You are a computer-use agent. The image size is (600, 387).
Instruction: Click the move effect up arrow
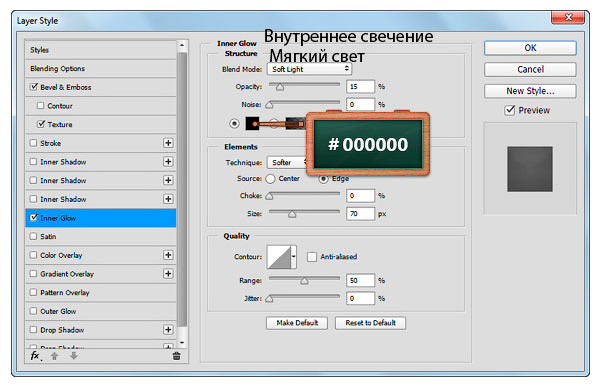[54, 356]
